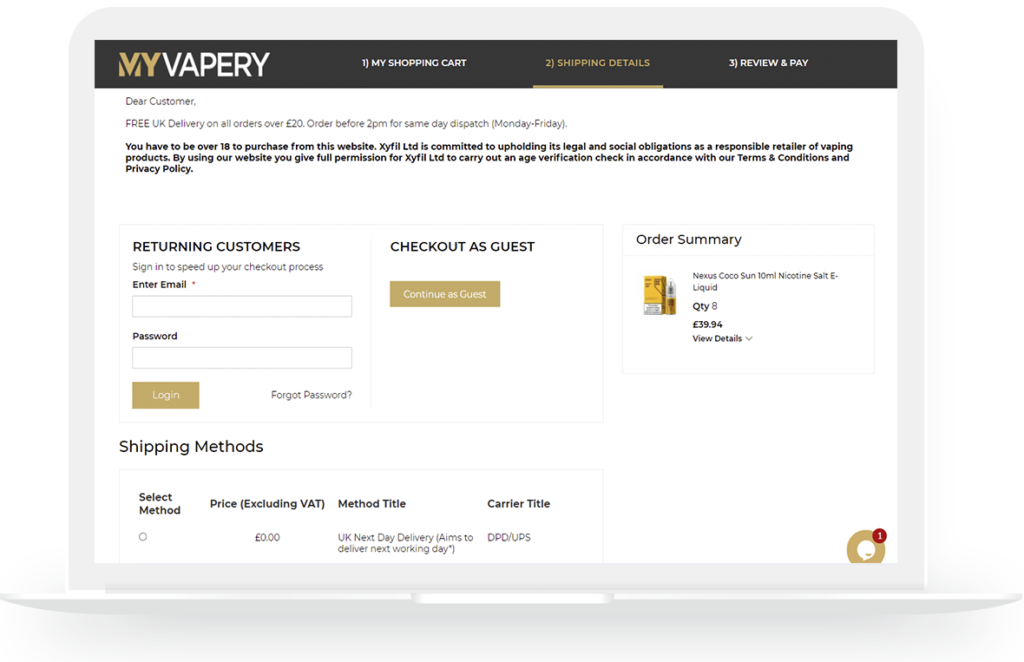This screenshot has width=1024, height=662.
Task: Follow the Forgot Password? link
Action: (x=311, y=395)
